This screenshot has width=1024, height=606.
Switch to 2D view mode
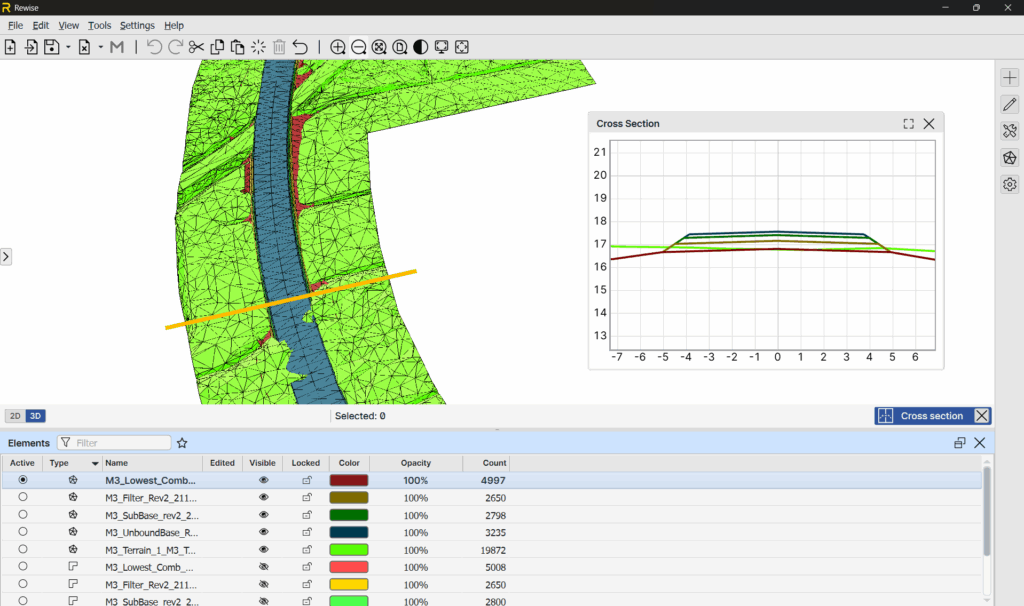pos(15,416)
